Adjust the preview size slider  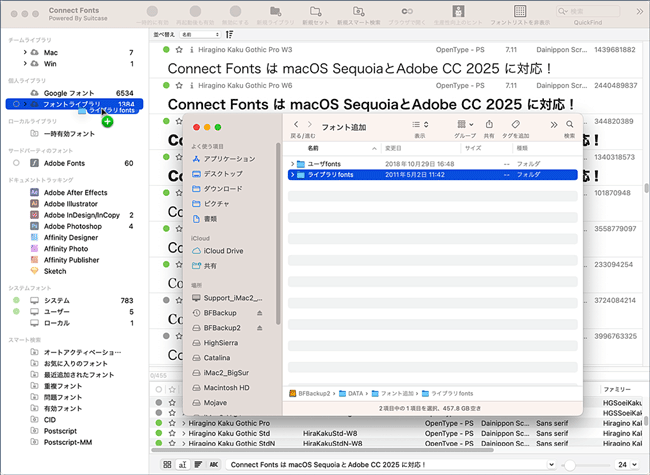(x=570, y=465)
